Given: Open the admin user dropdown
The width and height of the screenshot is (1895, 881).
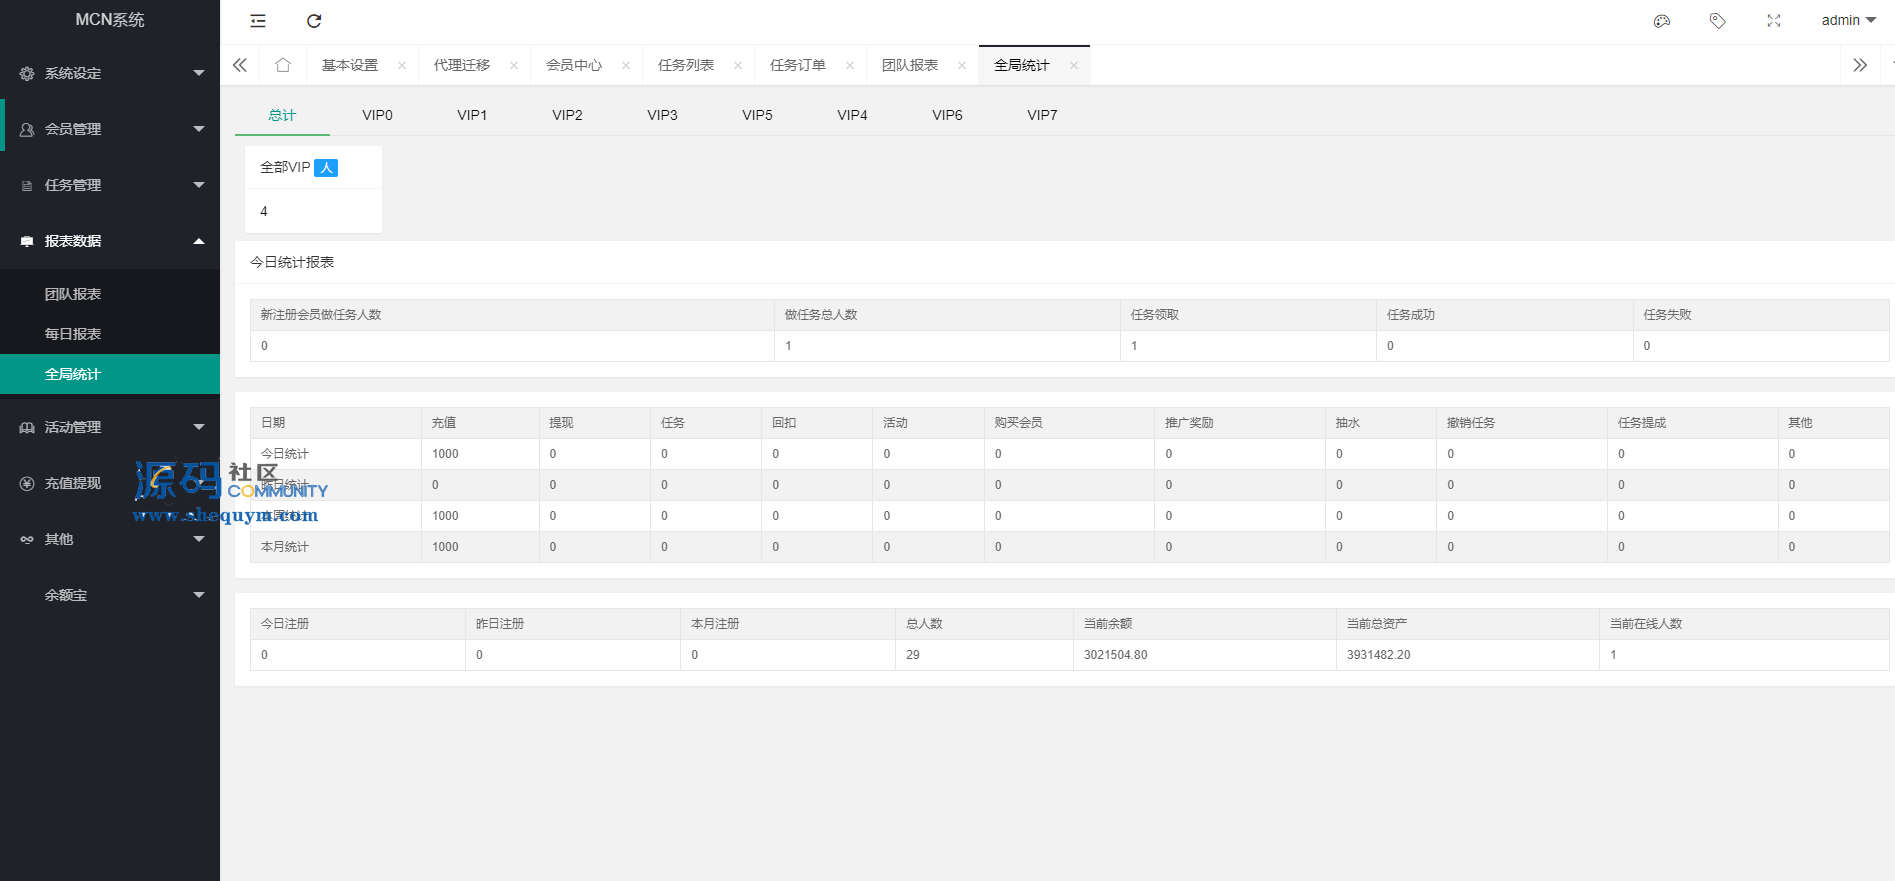Looking at the screenshot, I should (1848, 20).
